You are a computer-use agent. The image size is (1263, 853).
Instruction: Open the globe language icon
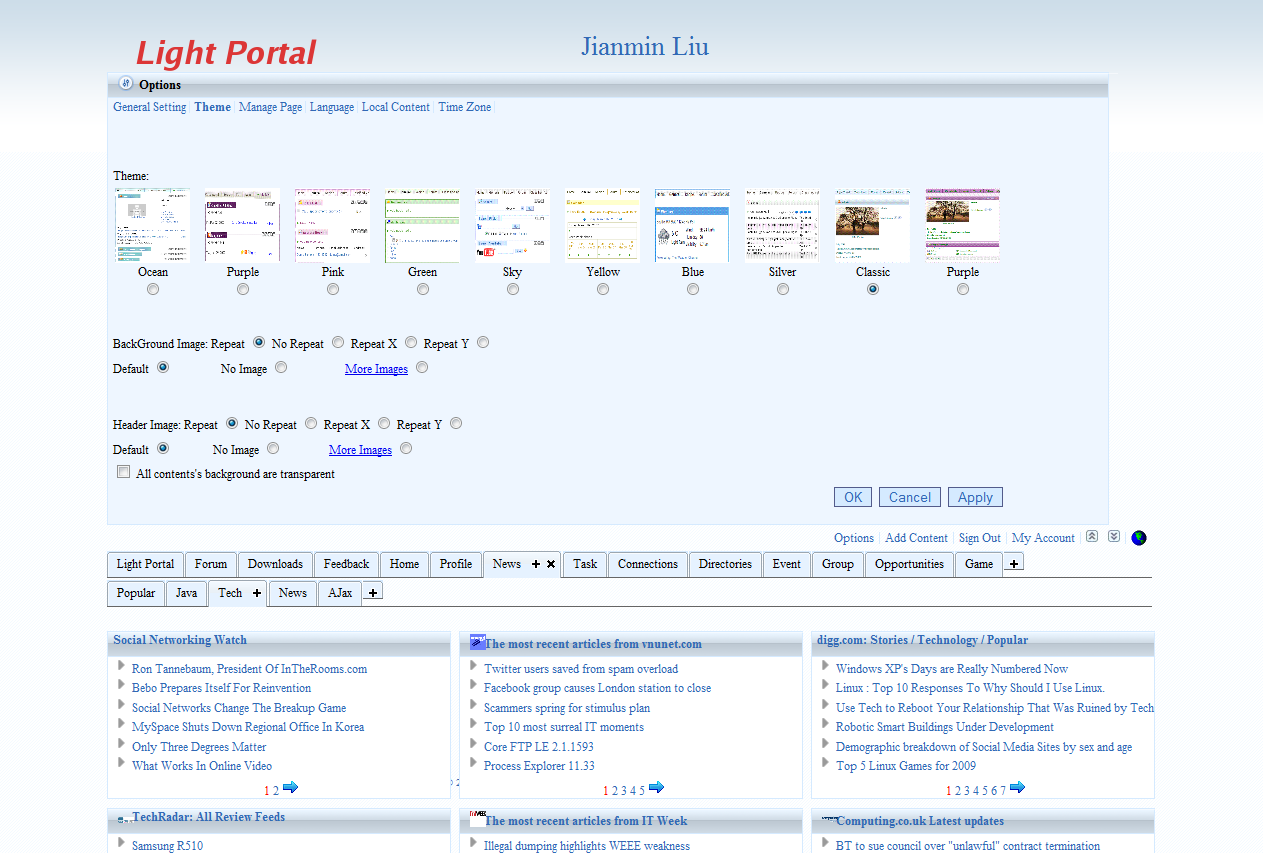pos(1139,538)
